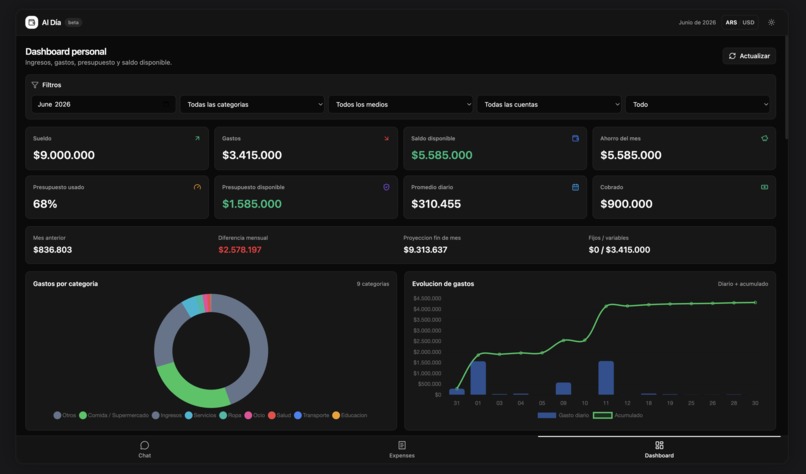Click the Diferencia mensual $2.578.197 value
The height and width of the screenshot is (474, 806).
click(240, 250)
